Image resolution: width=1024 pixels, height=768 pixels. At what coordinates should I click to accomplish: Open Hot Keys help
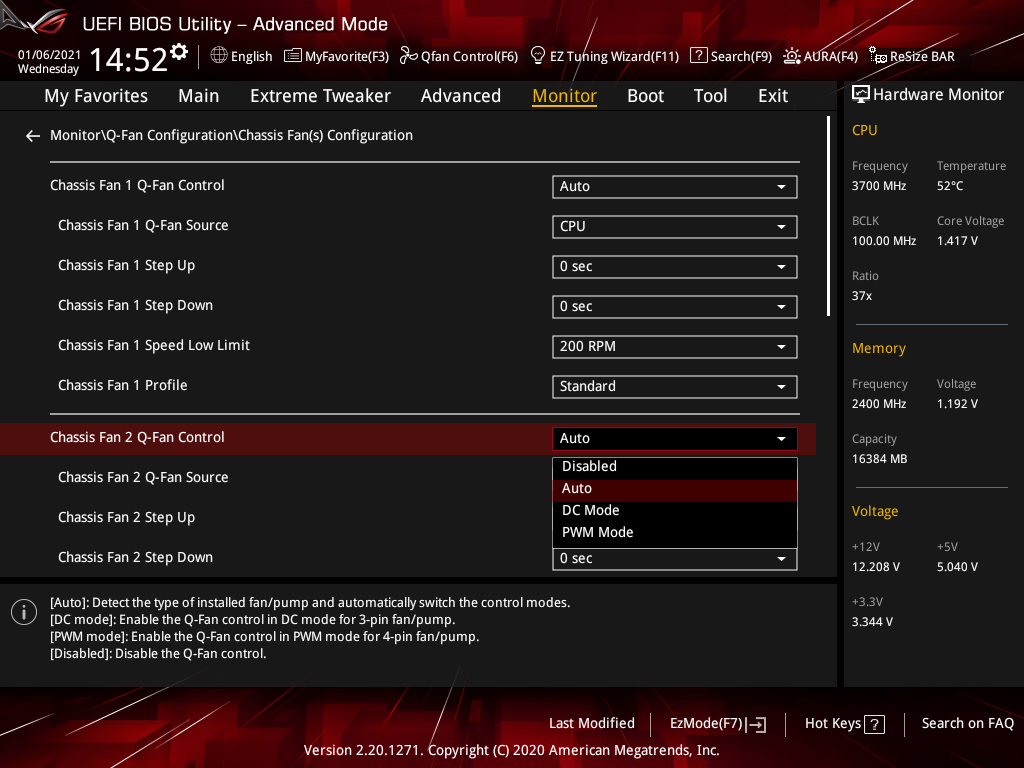(x=844, y=724)
